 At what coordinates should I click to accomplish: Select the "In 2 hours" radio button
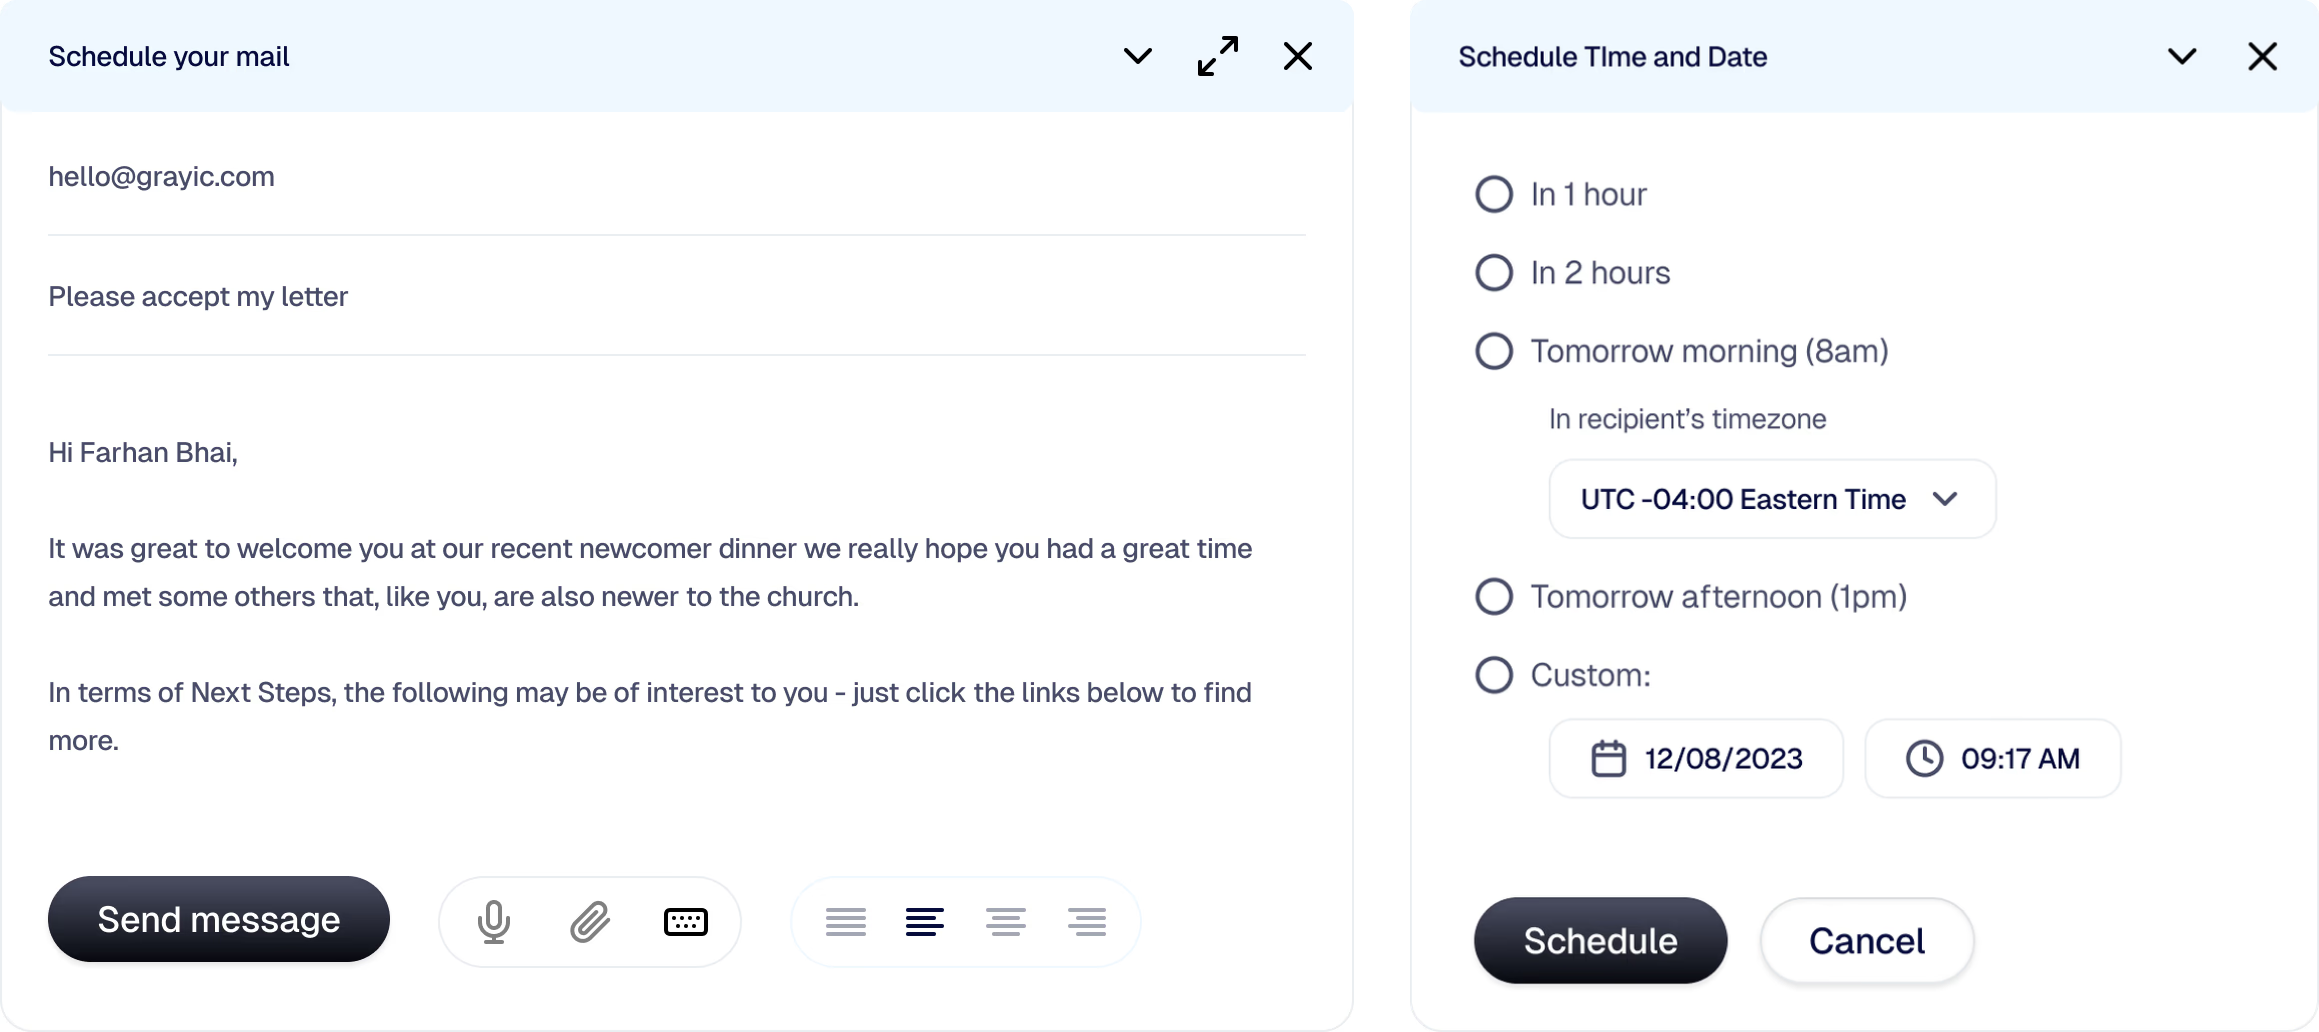tap(1494, 272)
